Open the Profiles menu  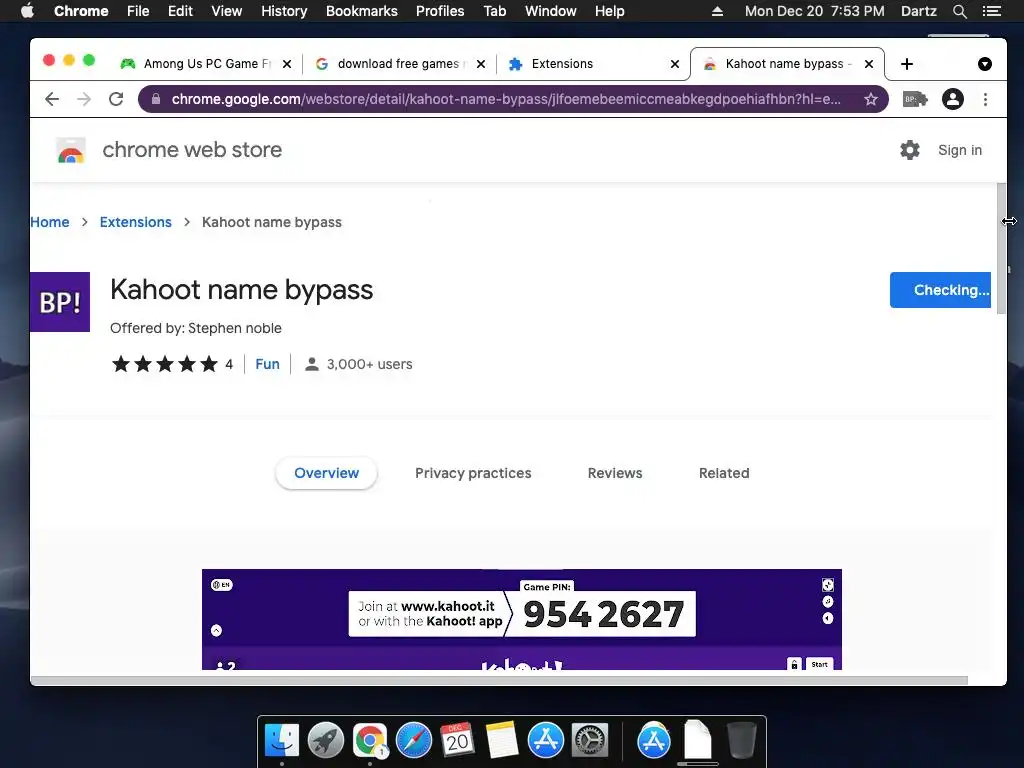click(x=440, y=11)
